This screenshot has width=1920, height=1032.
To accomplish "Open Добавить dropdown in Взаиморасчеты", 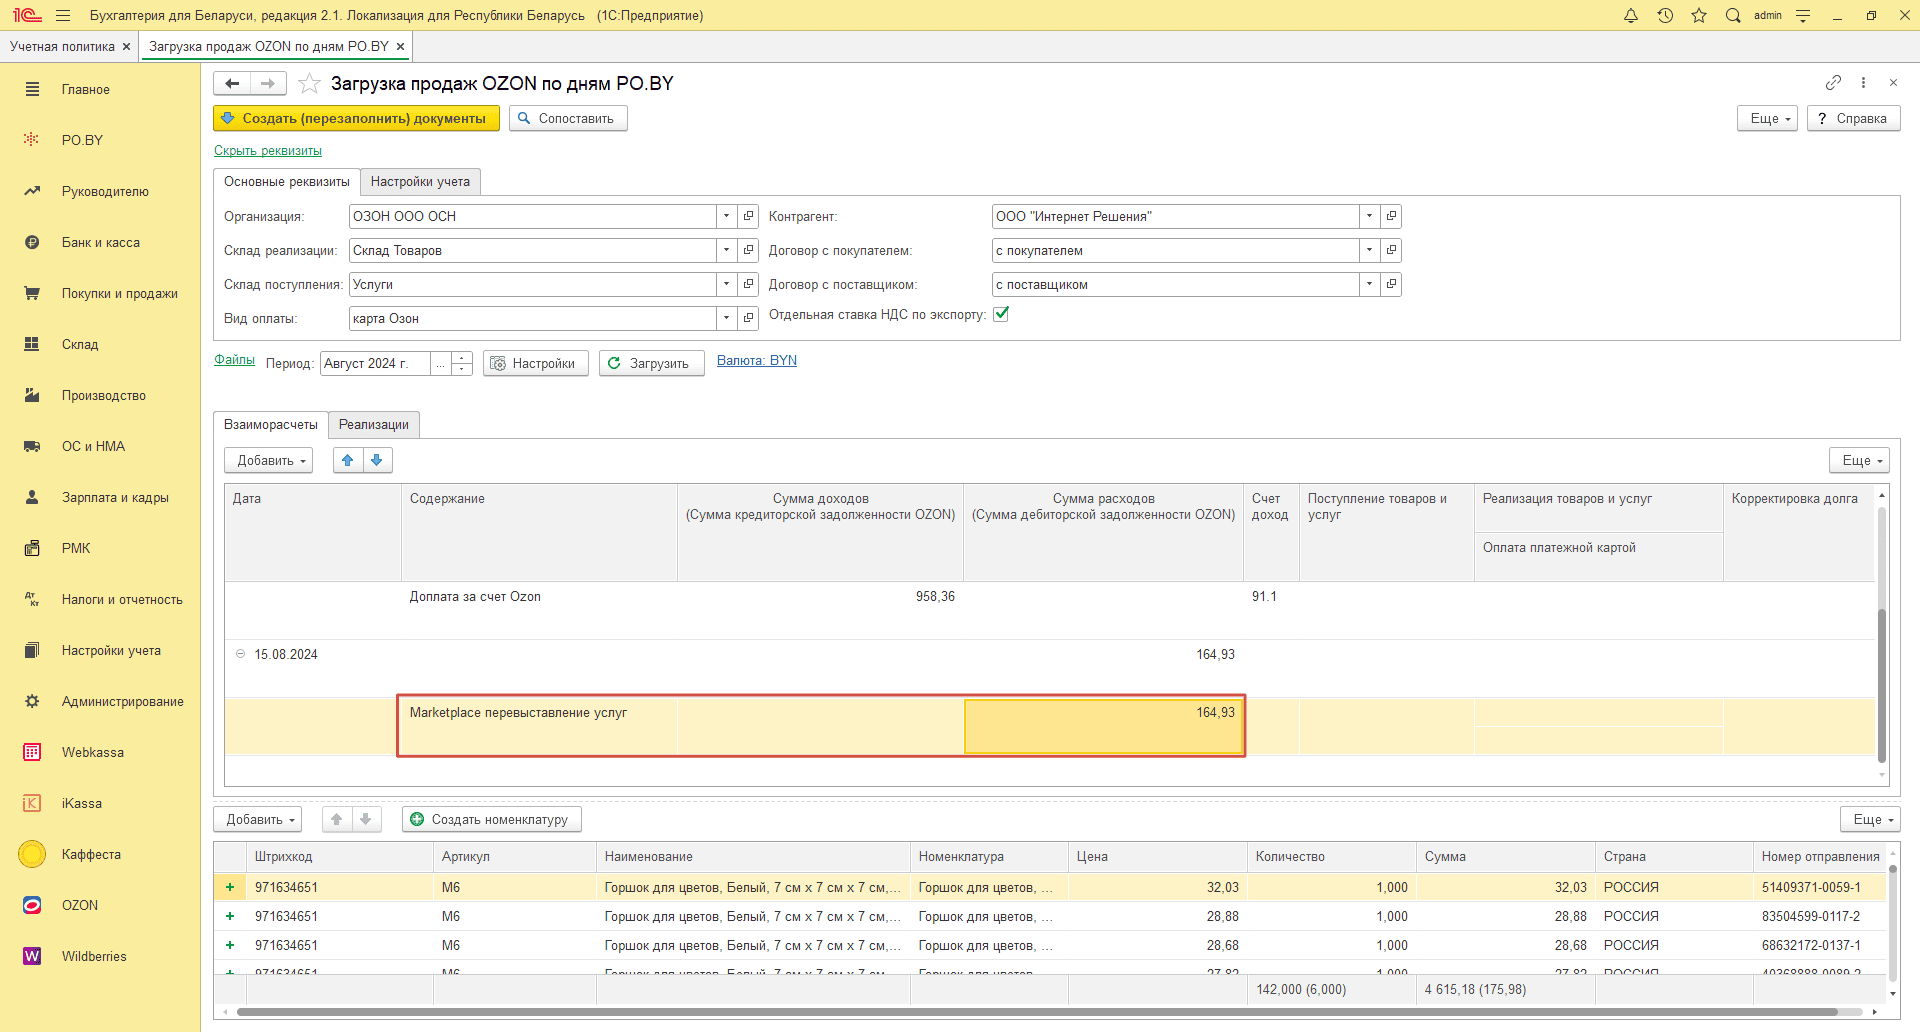I will 269,460.
